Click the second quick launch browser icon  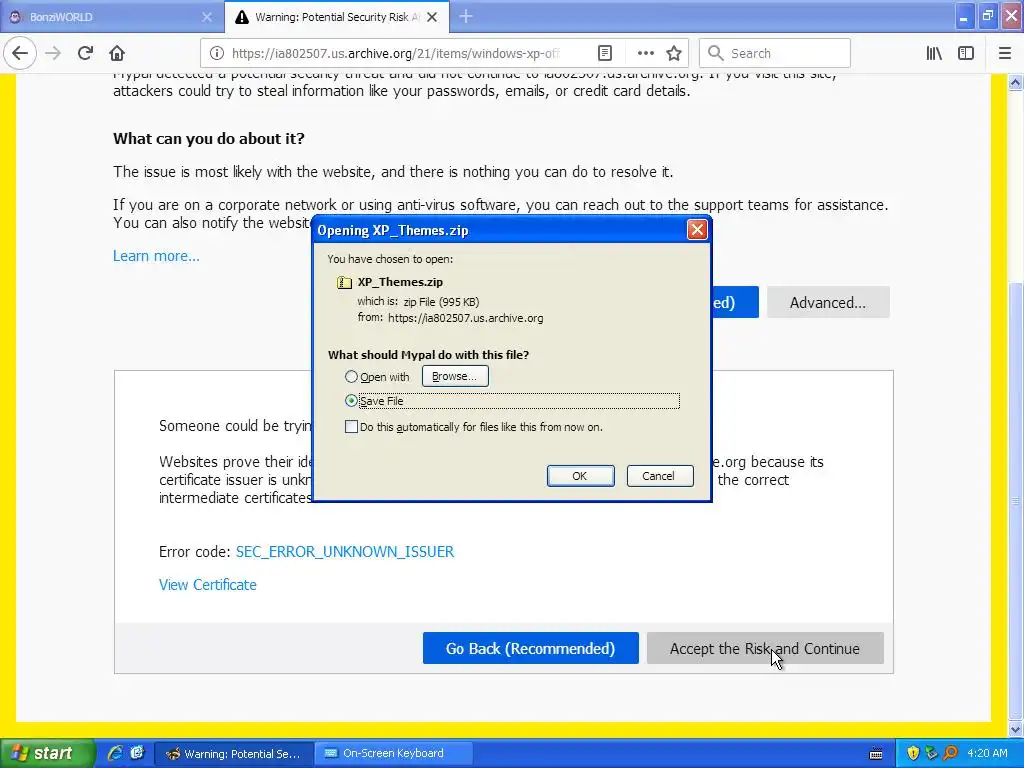(136, 753)
